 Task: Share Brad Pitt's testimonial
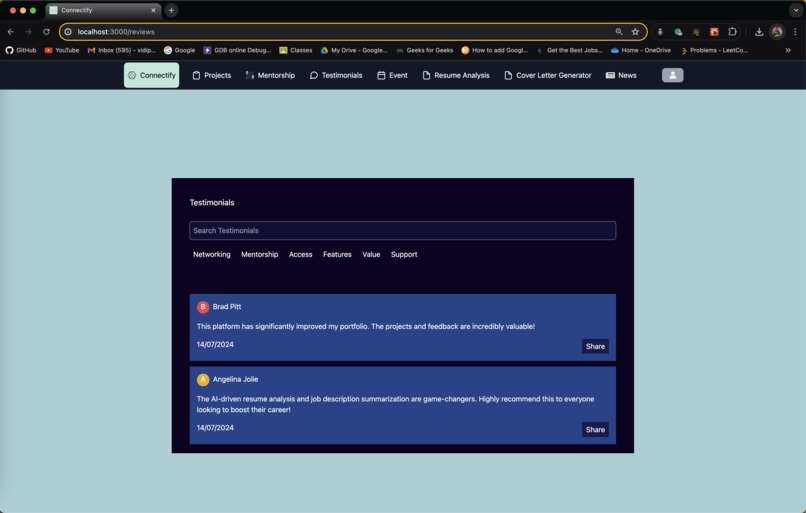[595, 346]
